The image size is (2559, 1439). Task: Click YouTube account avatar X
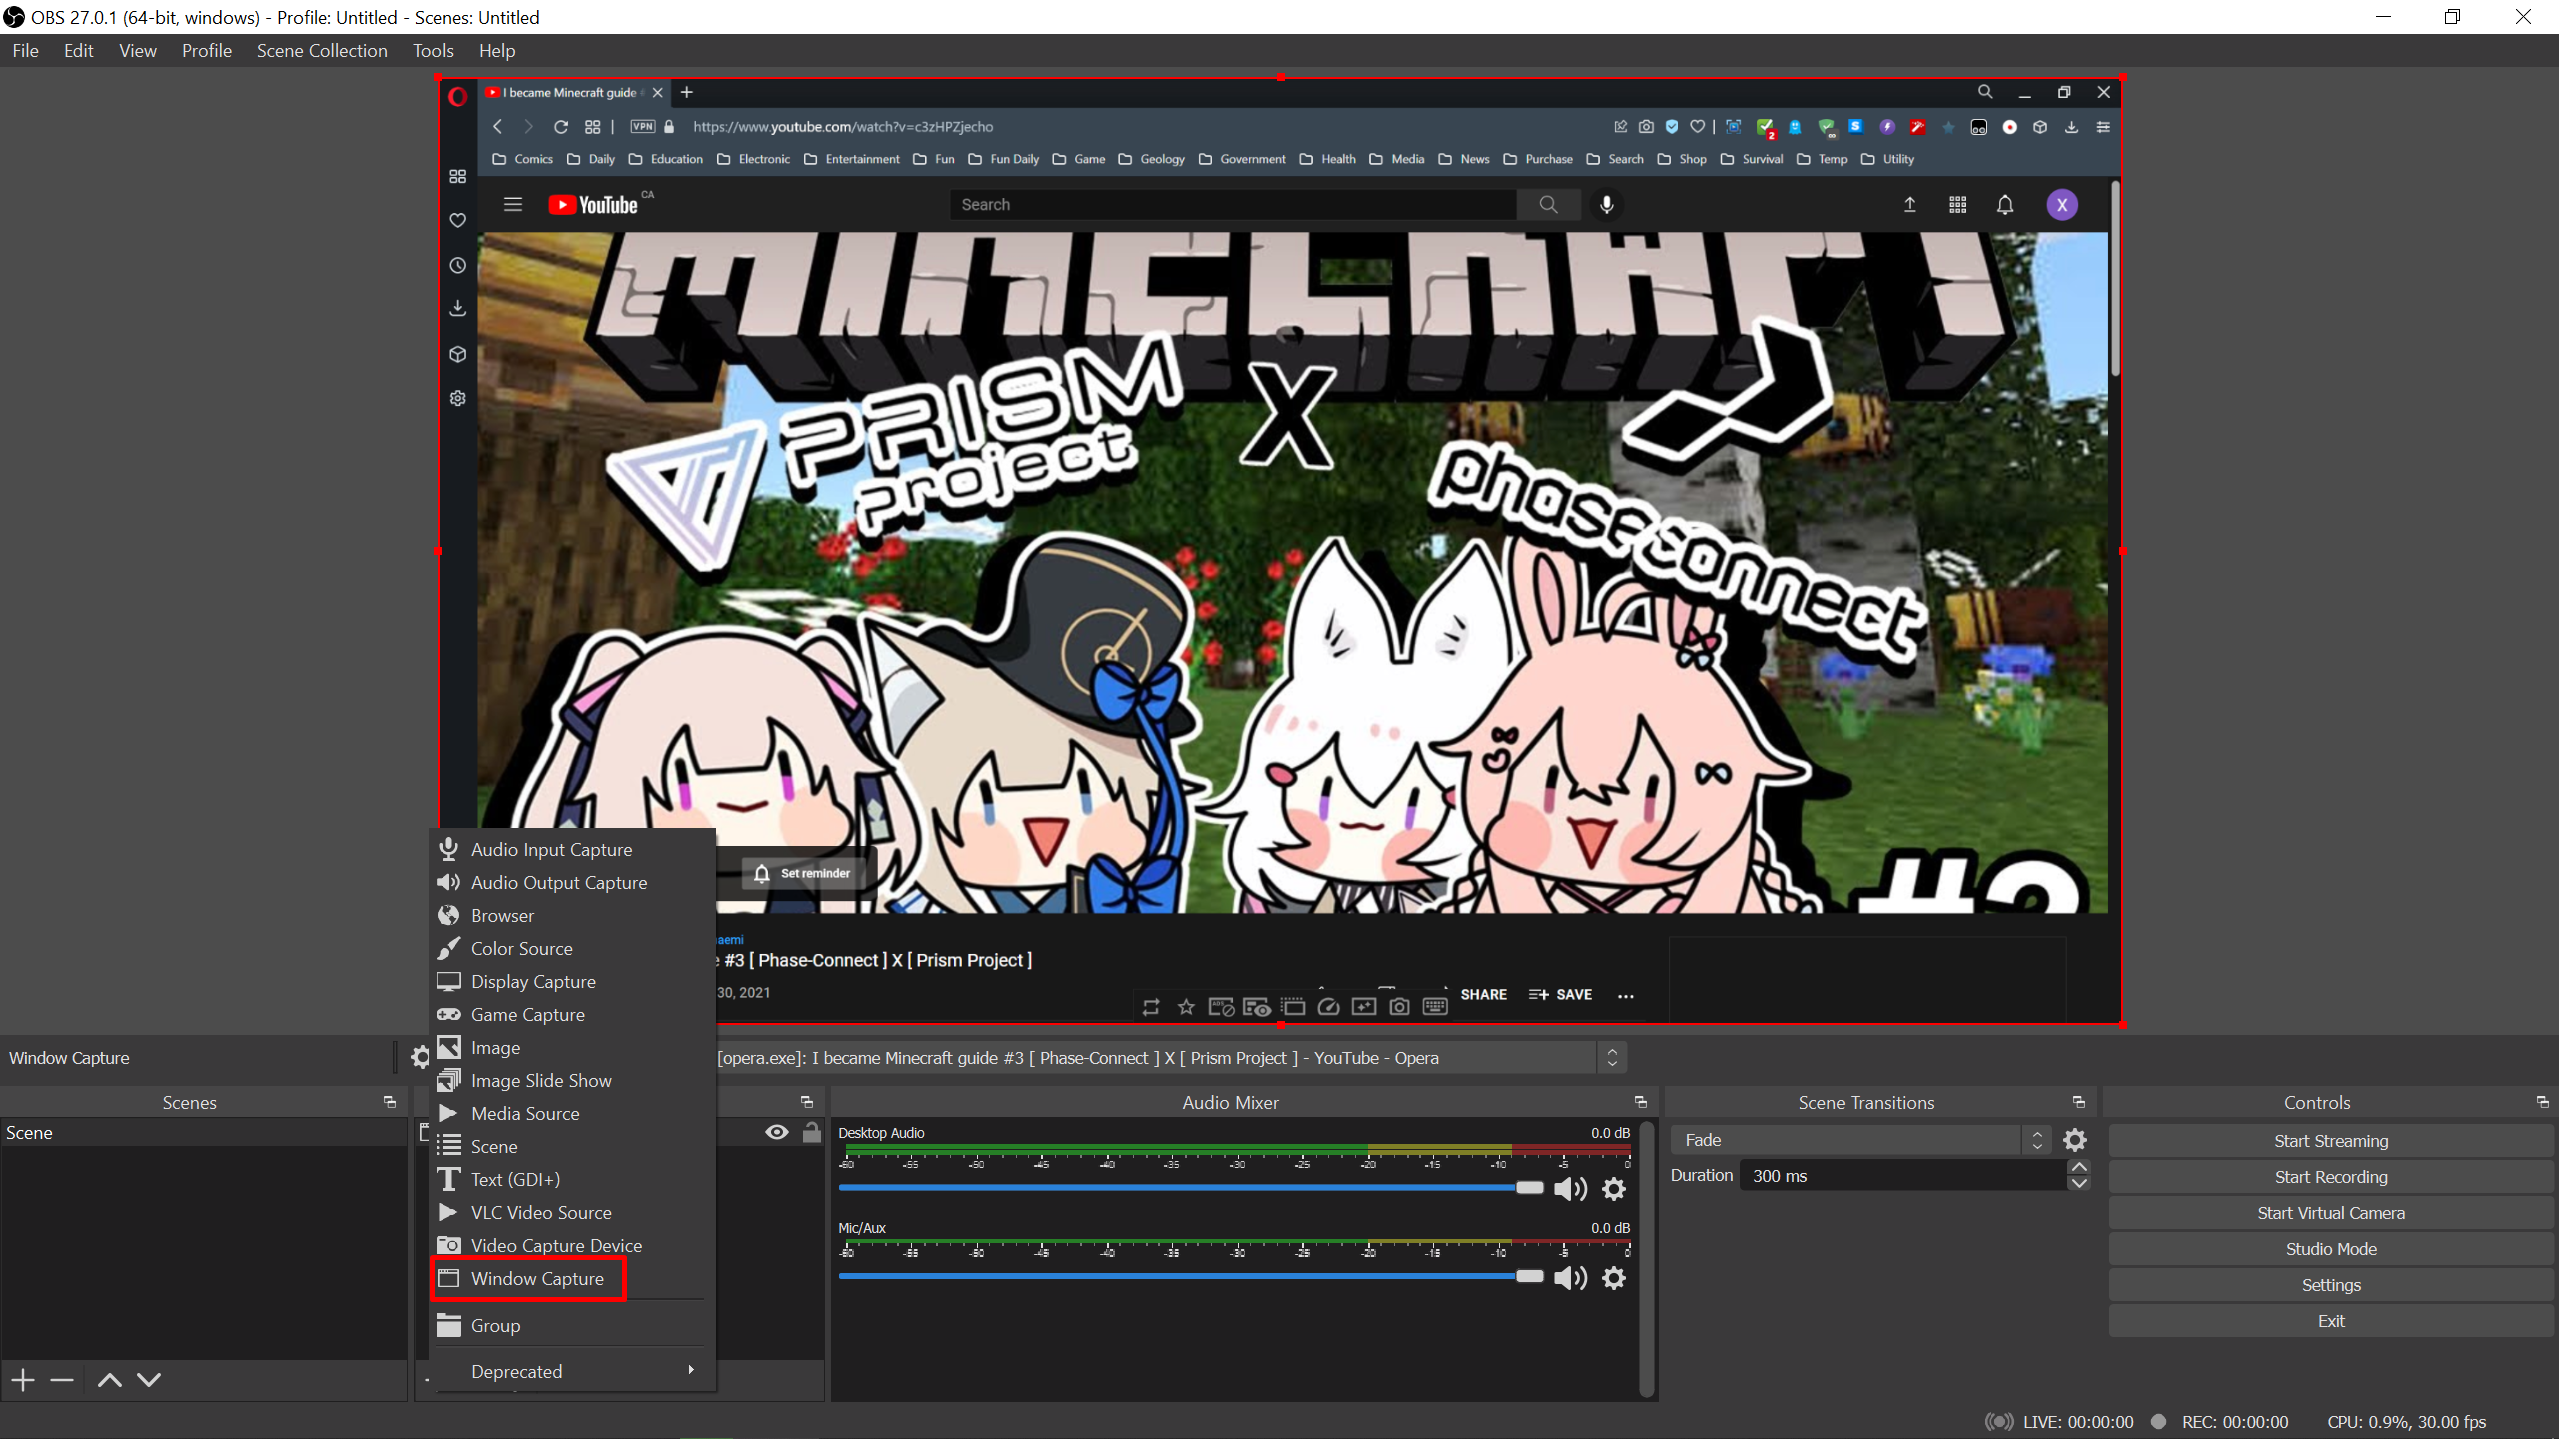pyautogui.click(x=2062, y=204)
